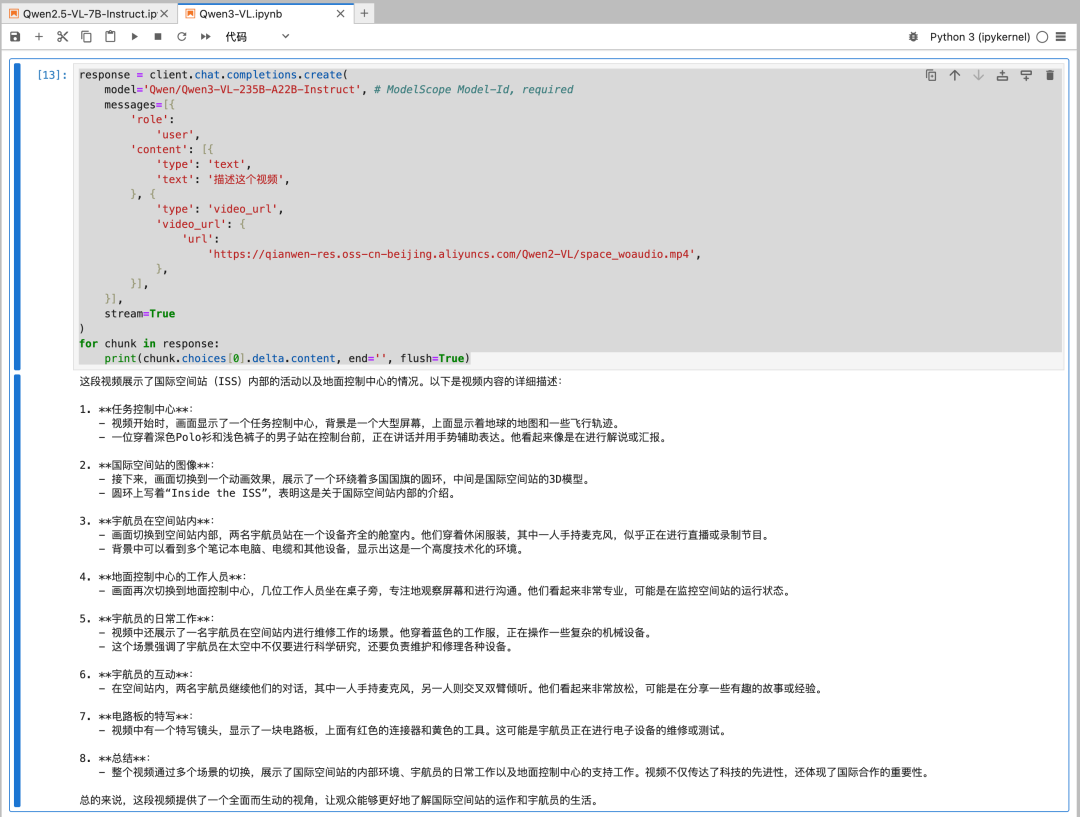Viewport: 1080px width, 817px height.
Task: Click the ModelScope Model-Id comment
Action: [474, 90]
